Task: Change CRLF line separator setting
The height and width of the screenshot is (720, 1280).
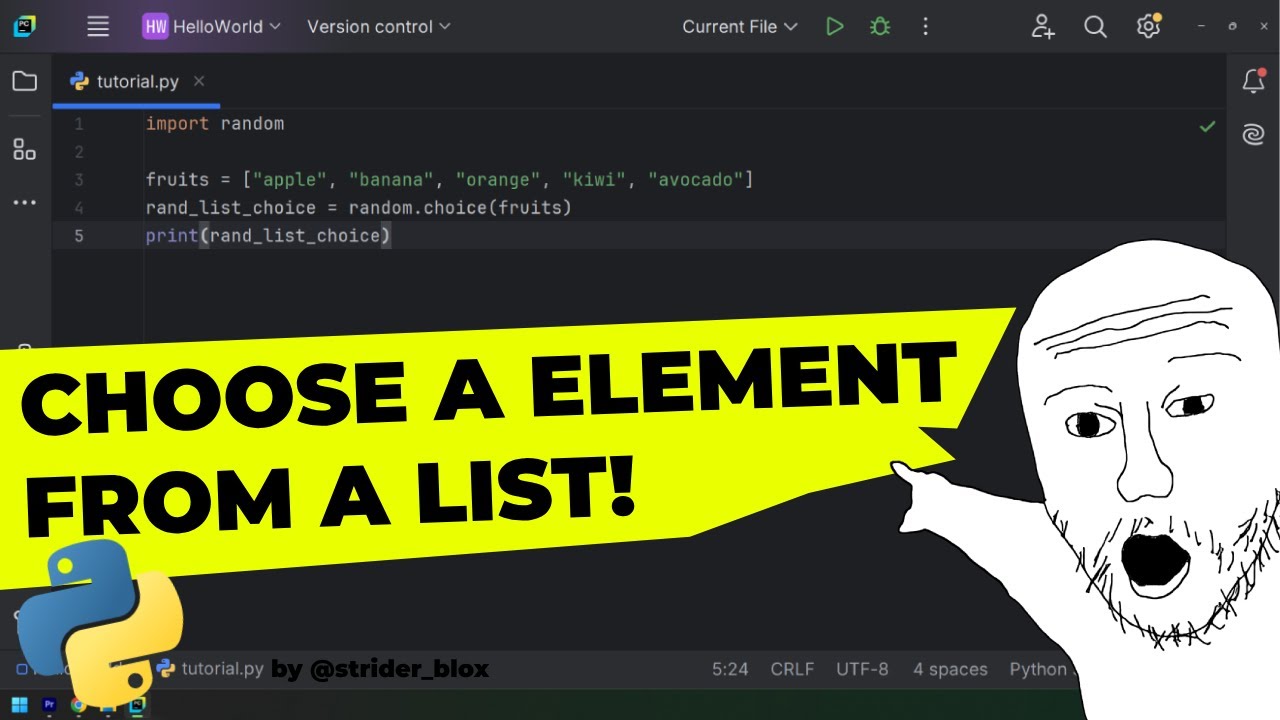Action: click(792, 669)
